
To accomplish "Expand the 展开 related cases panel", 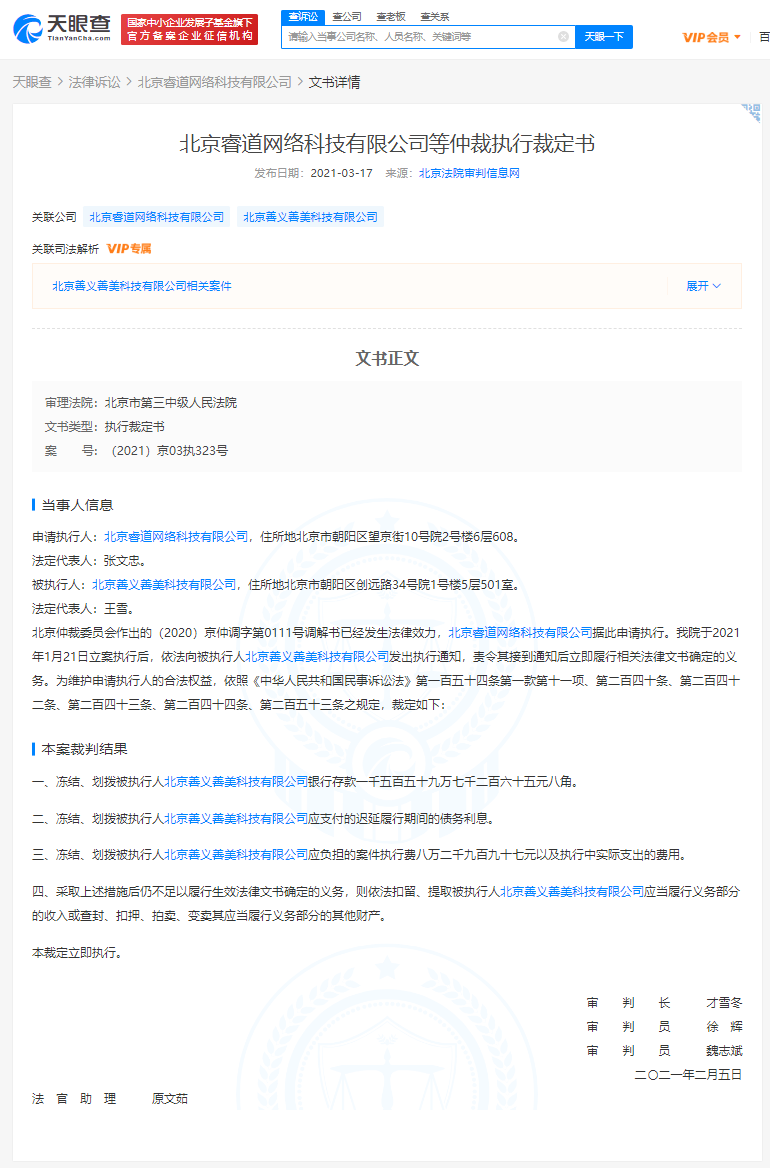I will (x=703, y=286).
